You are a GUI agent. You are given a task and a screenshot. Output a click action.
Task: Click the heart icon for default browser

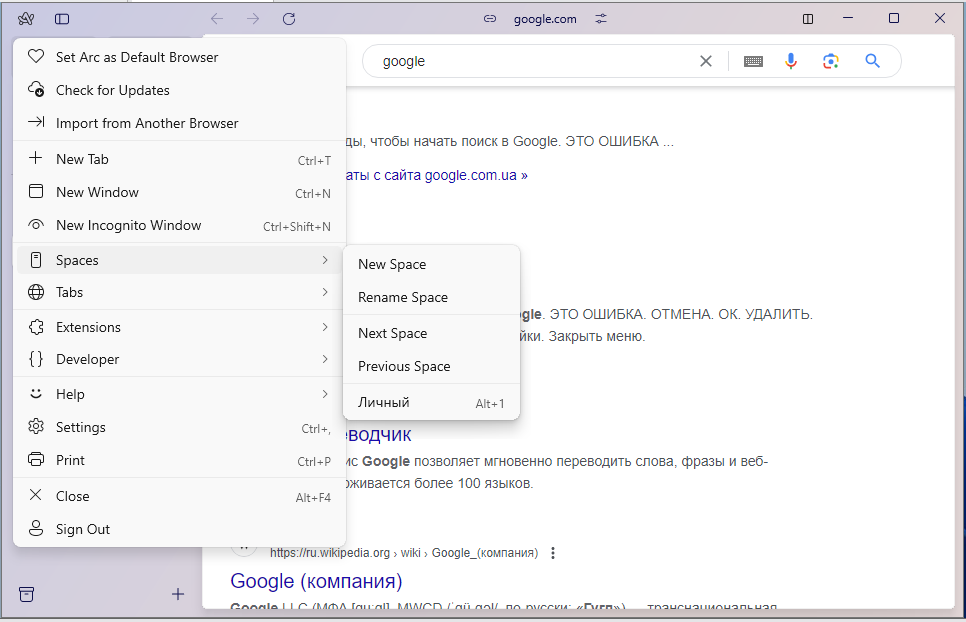[x=36, y=57]
